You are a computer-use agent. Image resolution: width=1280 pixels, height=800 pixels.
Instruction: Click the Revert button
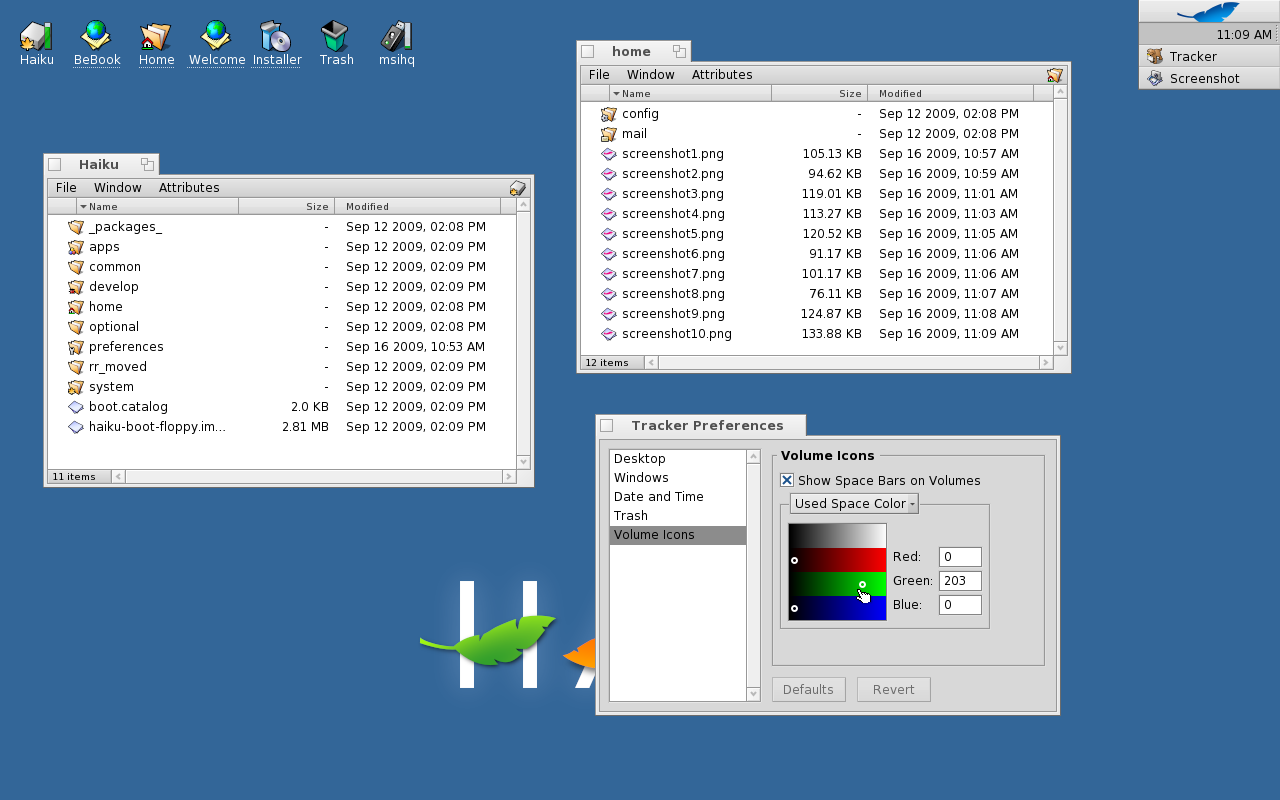(x=894, y=690)
